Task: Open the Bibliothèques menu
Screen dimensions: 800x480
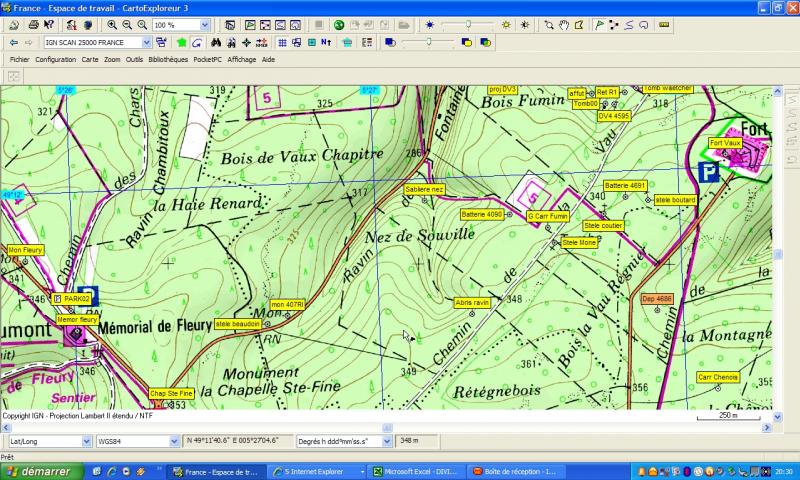Action: pos(168,60)
